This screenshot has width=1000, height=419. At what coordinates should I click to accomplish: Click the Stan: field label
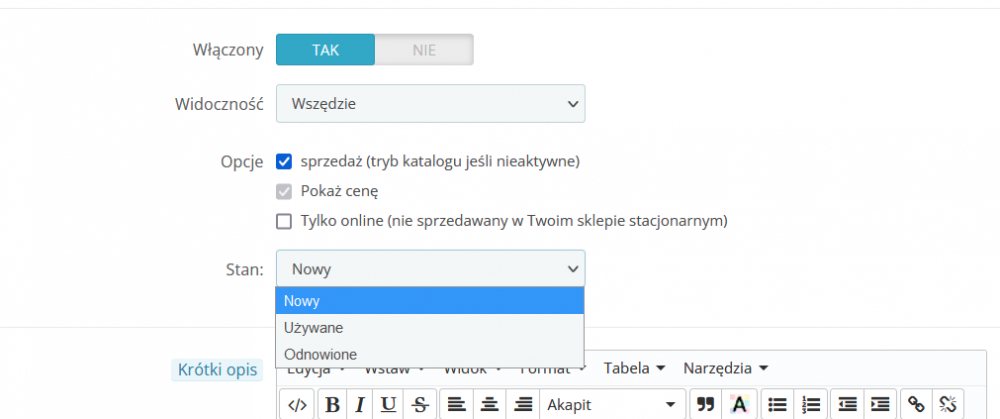[x=246, y=269]
